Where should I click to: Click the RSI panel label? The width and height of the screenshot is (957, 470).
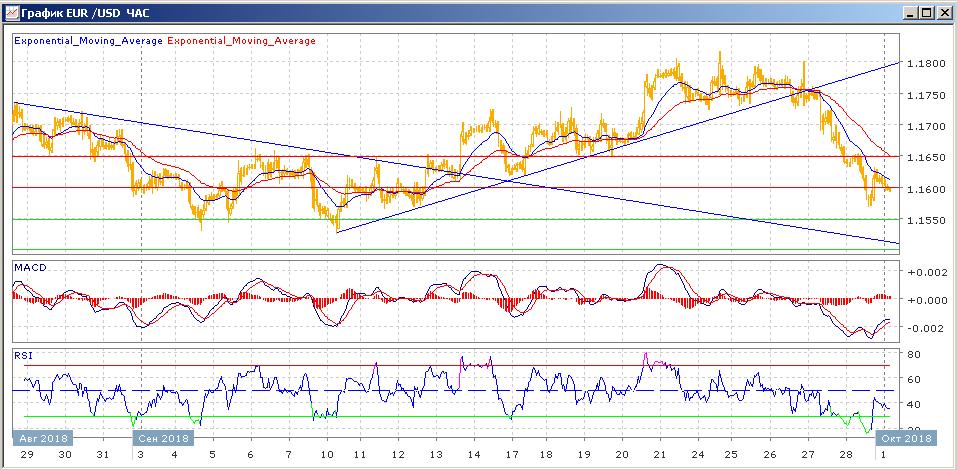[23, 355]
